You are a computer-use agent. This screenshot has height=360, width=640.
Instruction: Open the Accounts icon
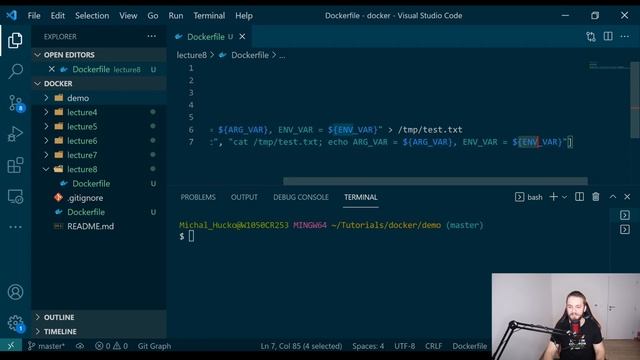click(15, 292)
